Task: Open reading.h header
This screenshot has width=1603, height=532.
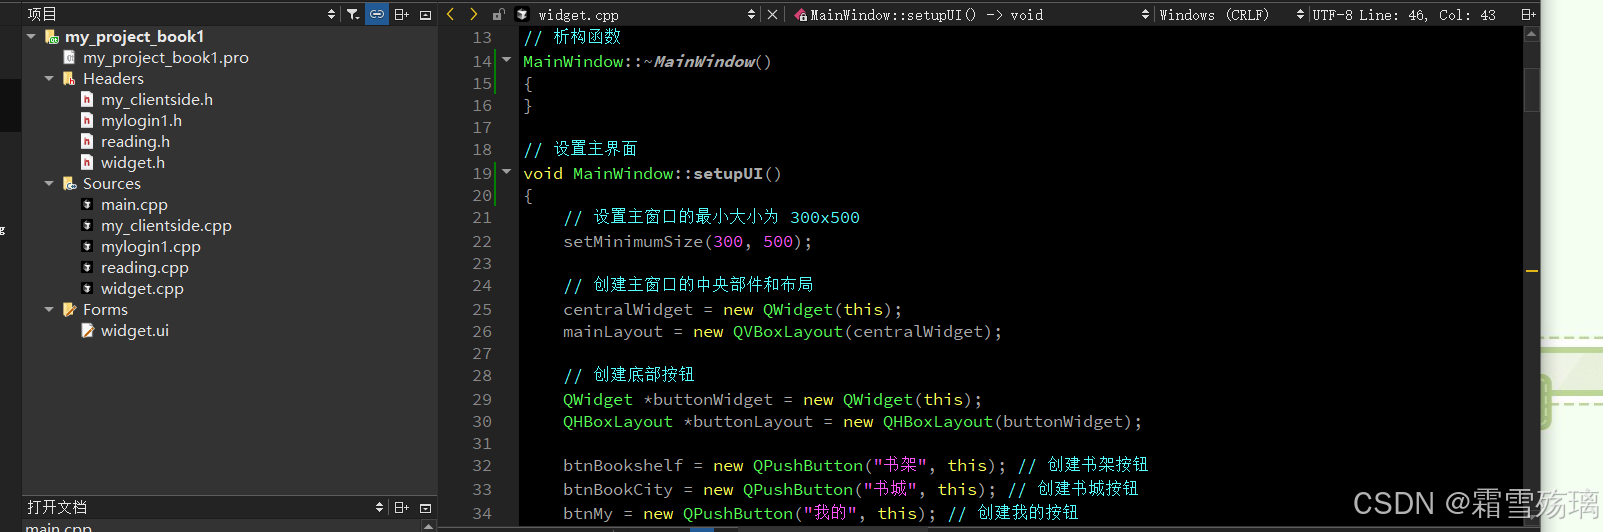Action: click(135, 141)
